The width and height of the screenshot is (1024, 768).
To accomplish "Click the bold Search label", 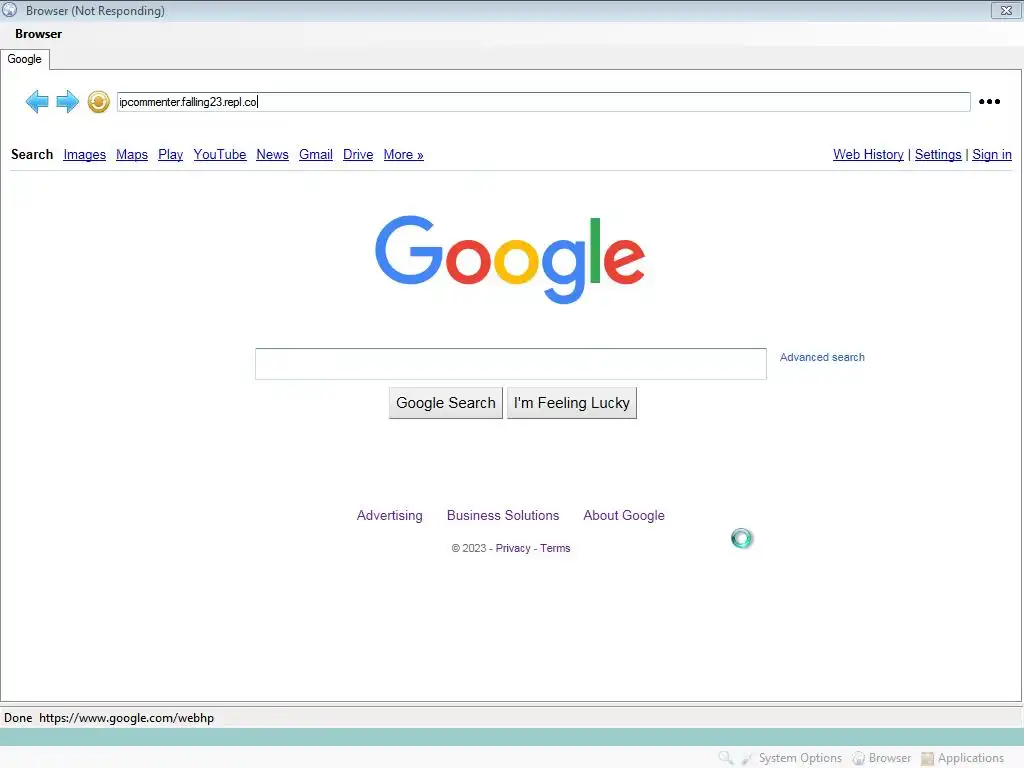I will point(32,155).
